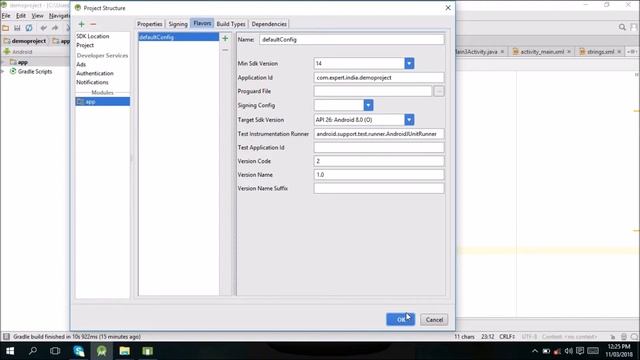
Task: Switch to the Signing tab
Action: (x=178, y=24)
